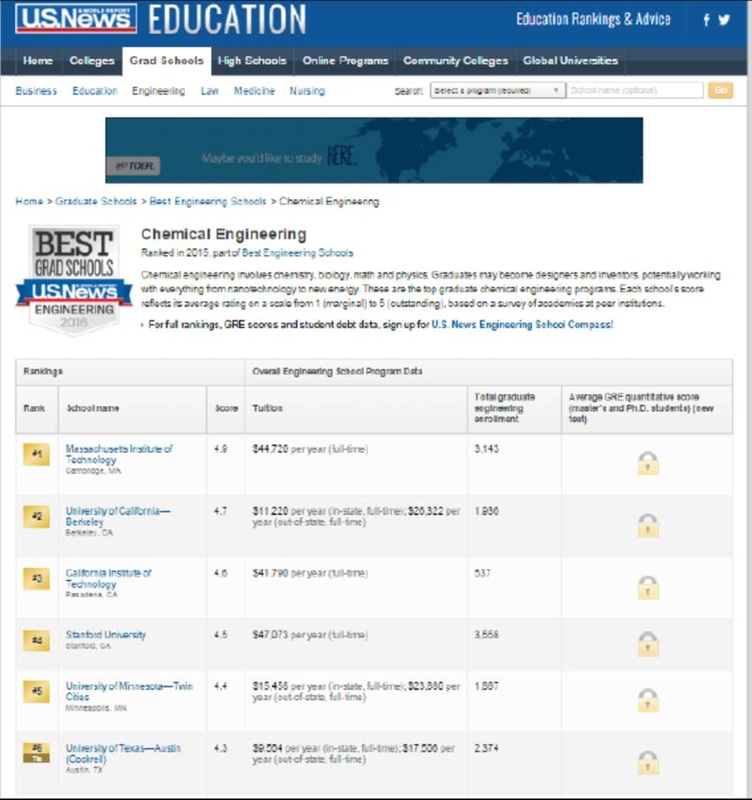Click the Facebook icon in the header
Image resolution: width=752 pixels, height=800 pixels.
(x=707, y=20)
